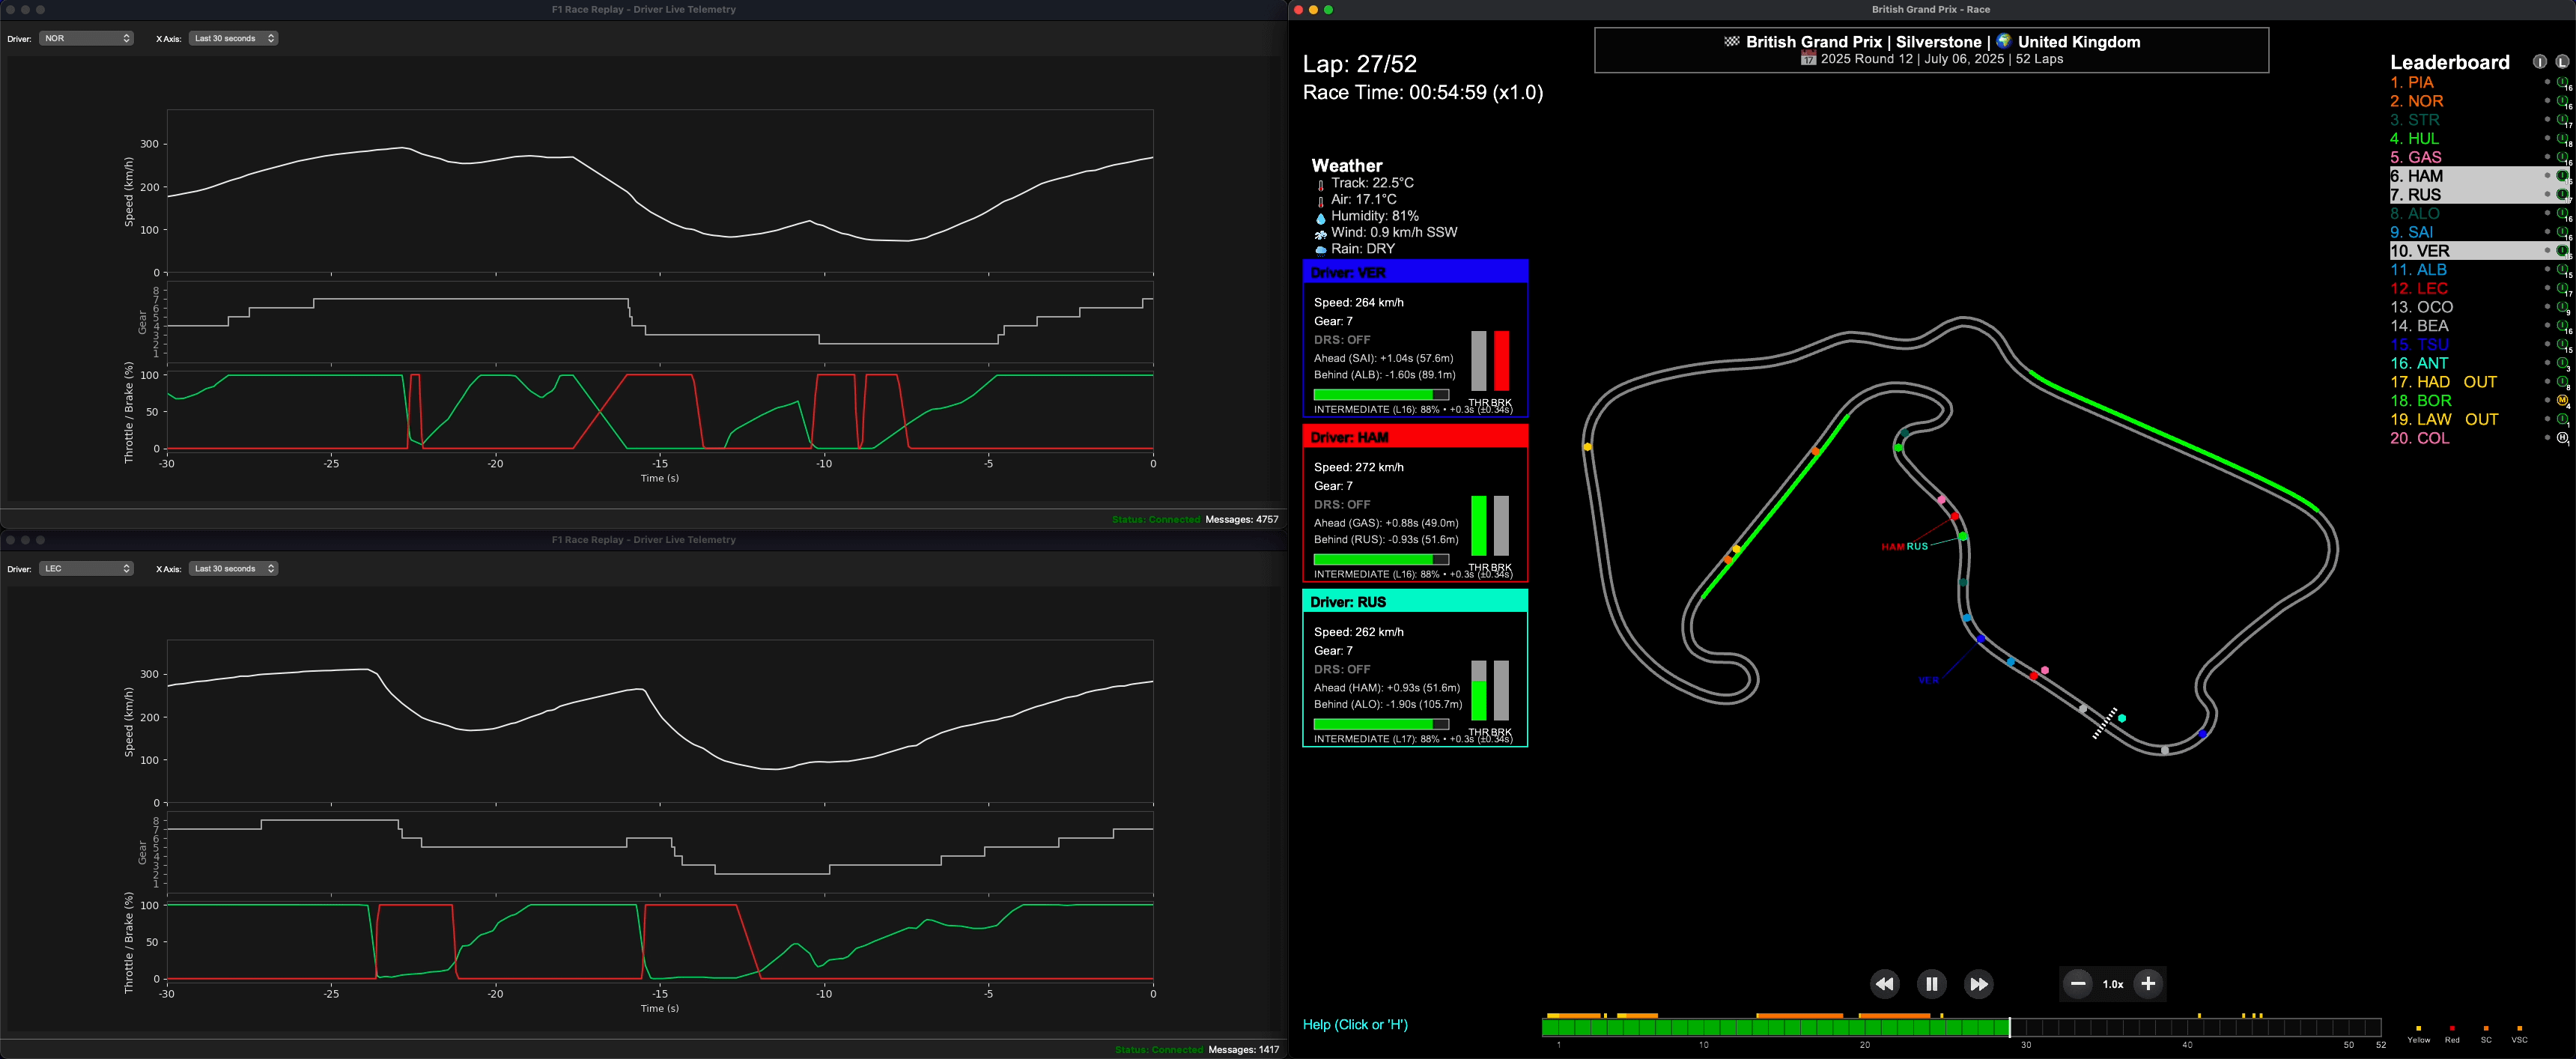Click 'Messages: 4757' status in top telemetry window

pyautogui.click(x=1242, y=519)
